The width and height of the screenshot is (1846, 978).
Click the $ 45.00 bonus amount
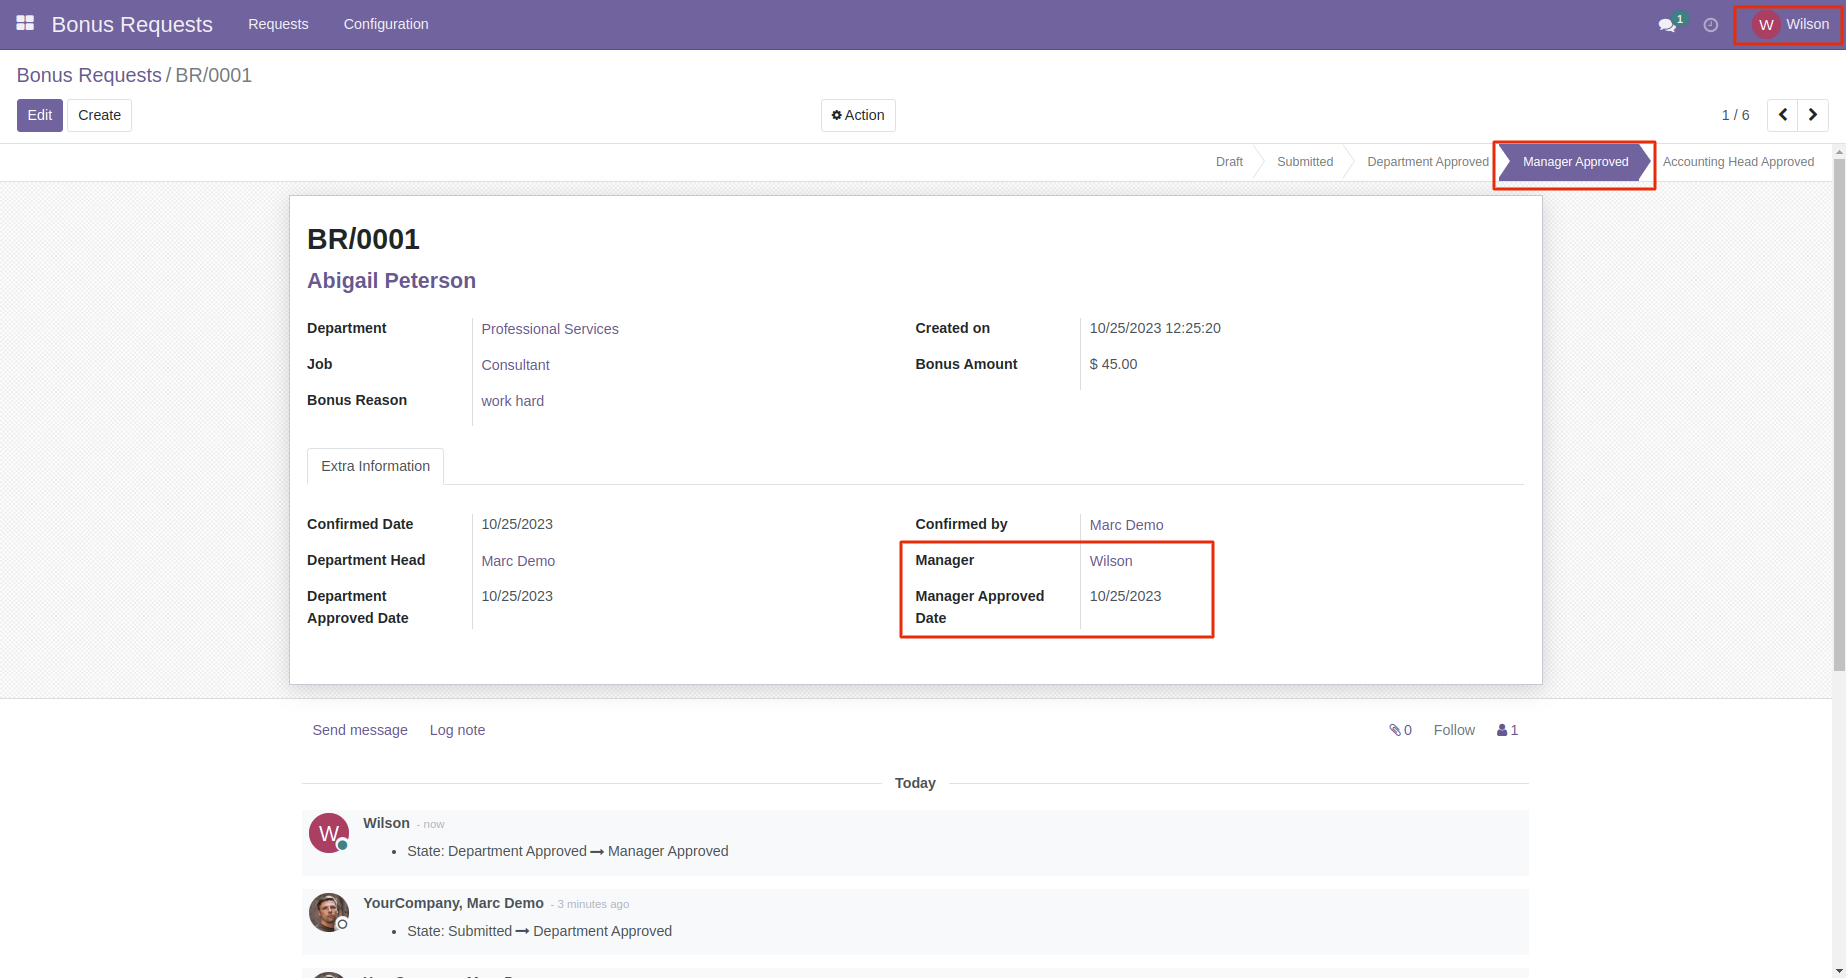pyautogui.click(x=1113, y=364)
